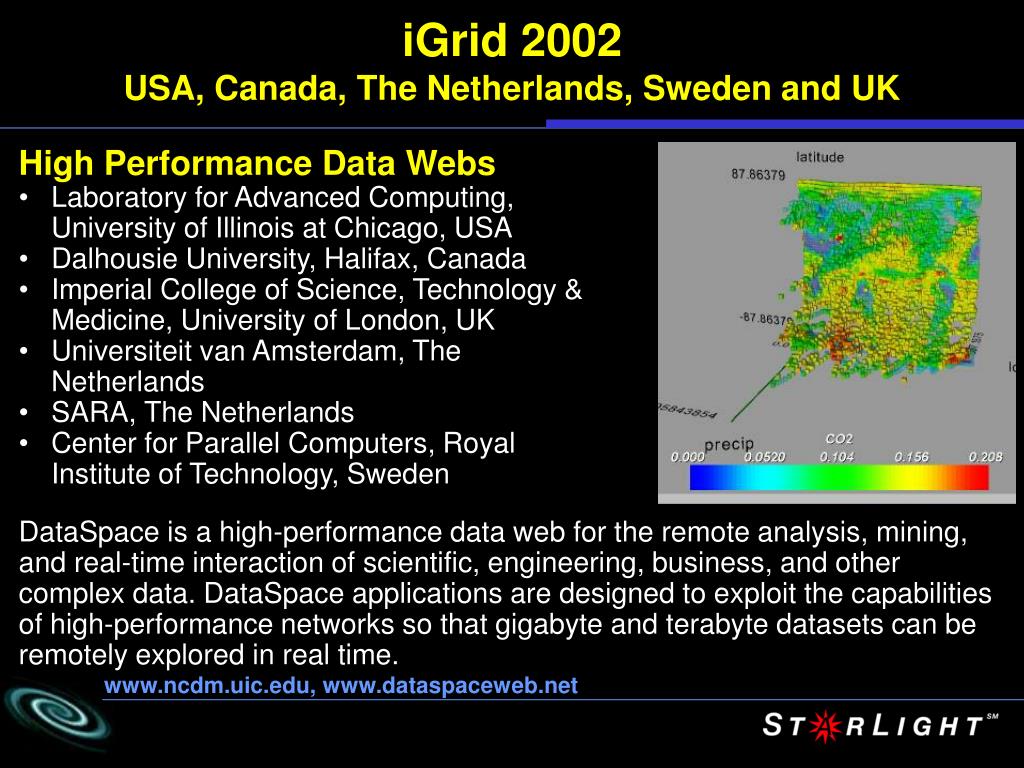Click the 0.000 scale value

point(688,456)
